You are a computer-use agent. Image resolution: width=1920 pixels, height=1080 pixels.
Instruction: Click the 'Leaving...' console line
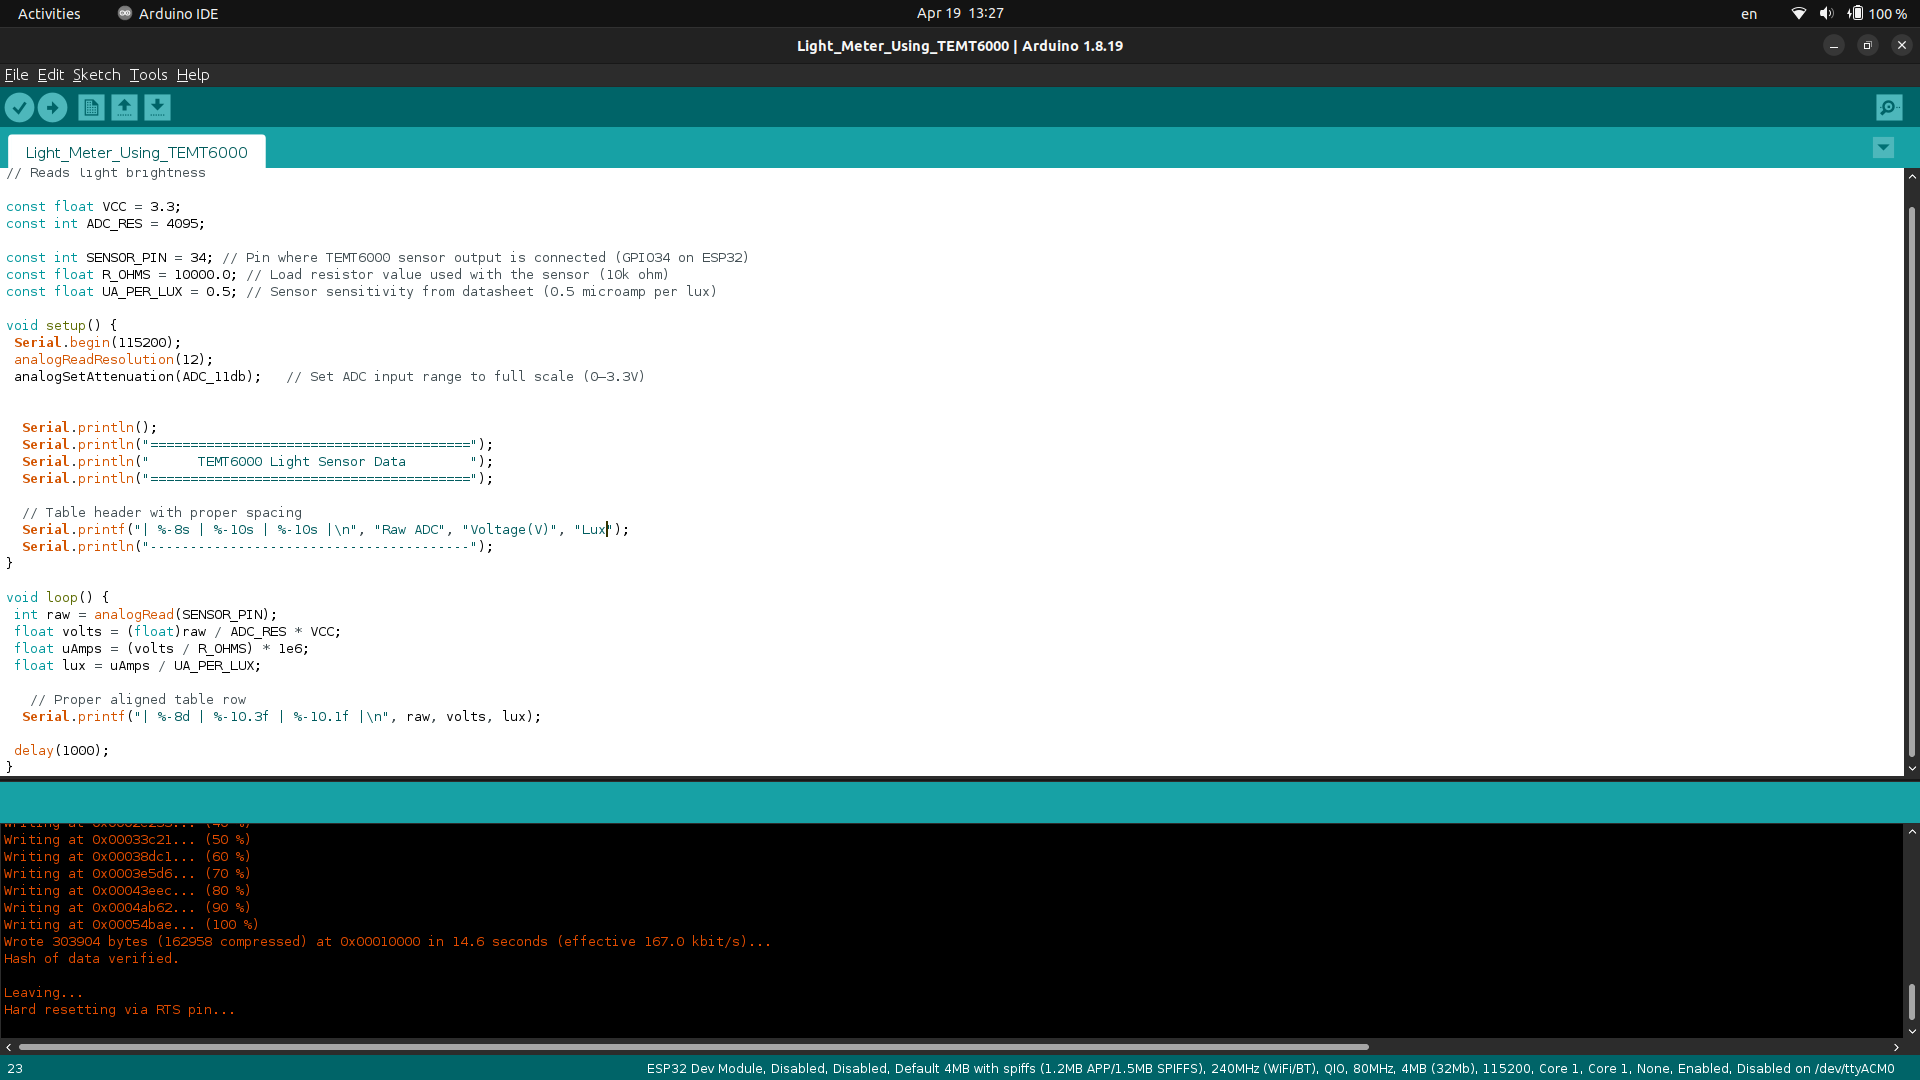[x=43, y=993]
